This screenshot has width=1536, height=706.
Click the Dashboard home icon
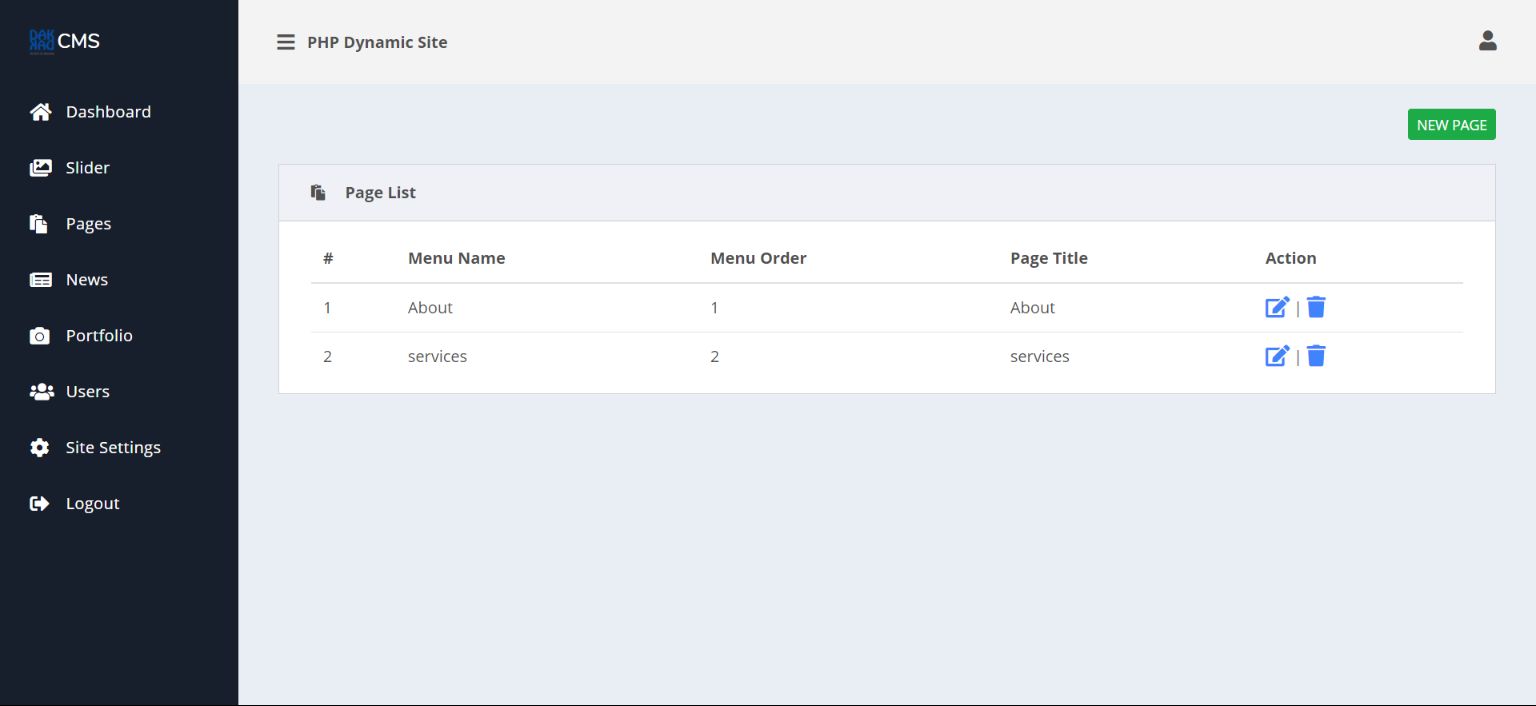point(40,112)
